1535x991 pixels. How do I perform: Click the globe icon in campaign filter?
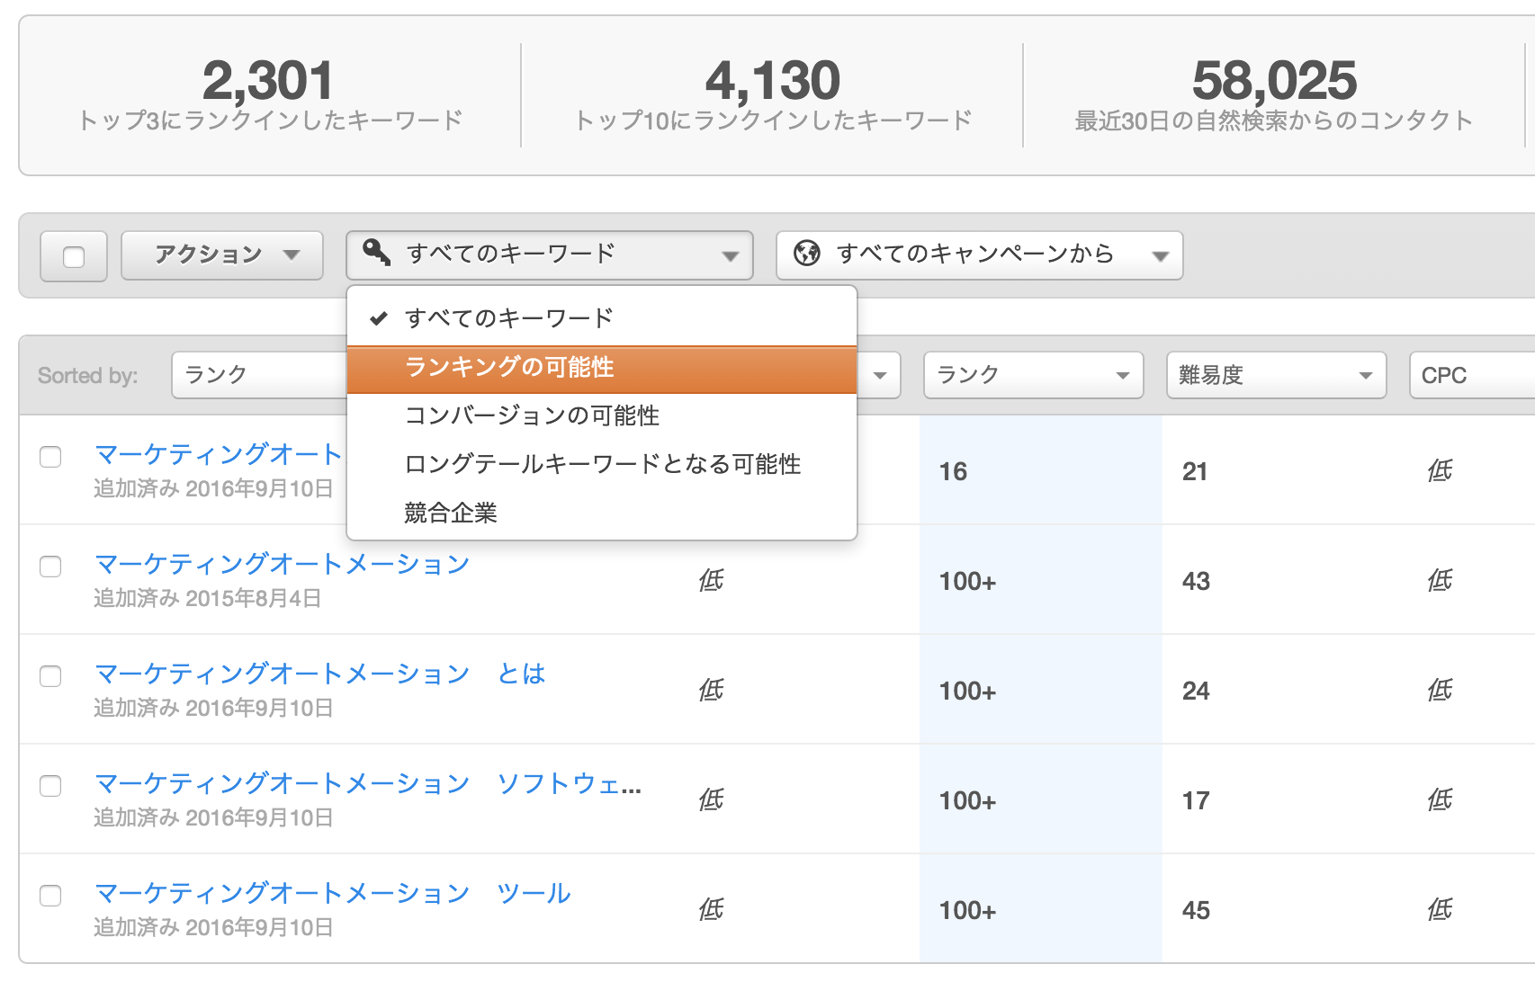pos(807,254)
